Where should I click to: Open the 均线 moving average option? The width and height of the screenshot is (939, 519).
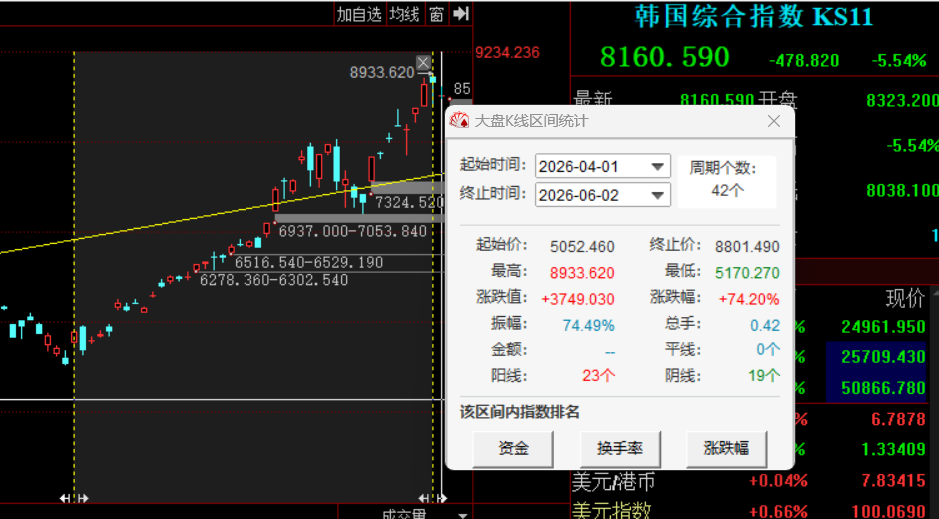(x=404, y=14)
